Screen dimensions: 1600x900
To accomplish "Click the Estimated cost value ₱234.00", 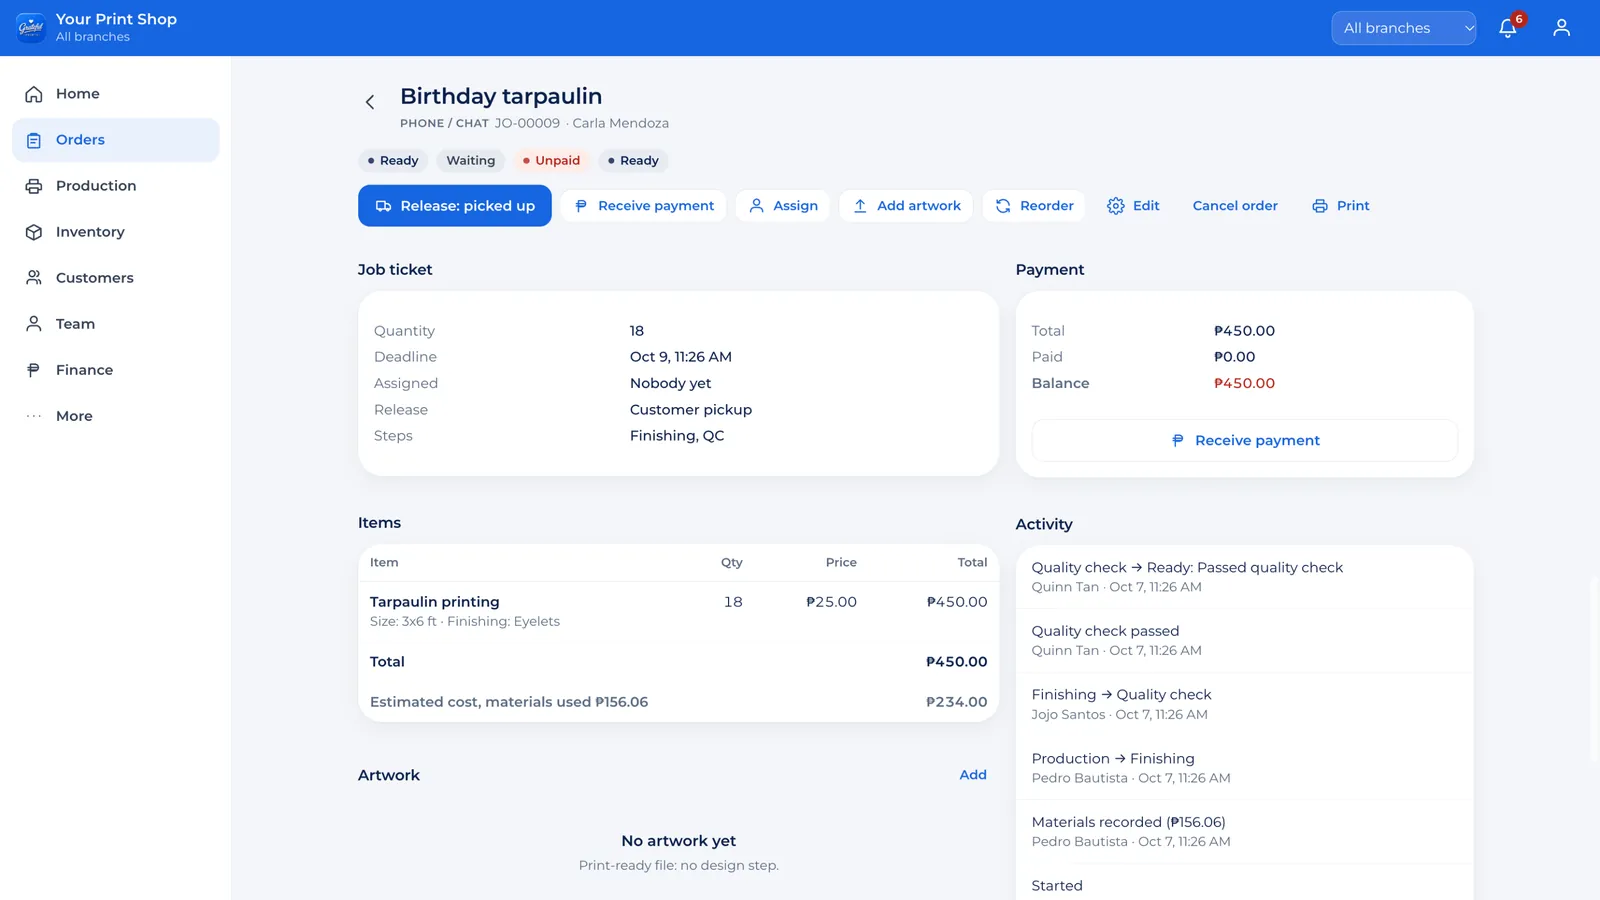I will click(956, 702).
